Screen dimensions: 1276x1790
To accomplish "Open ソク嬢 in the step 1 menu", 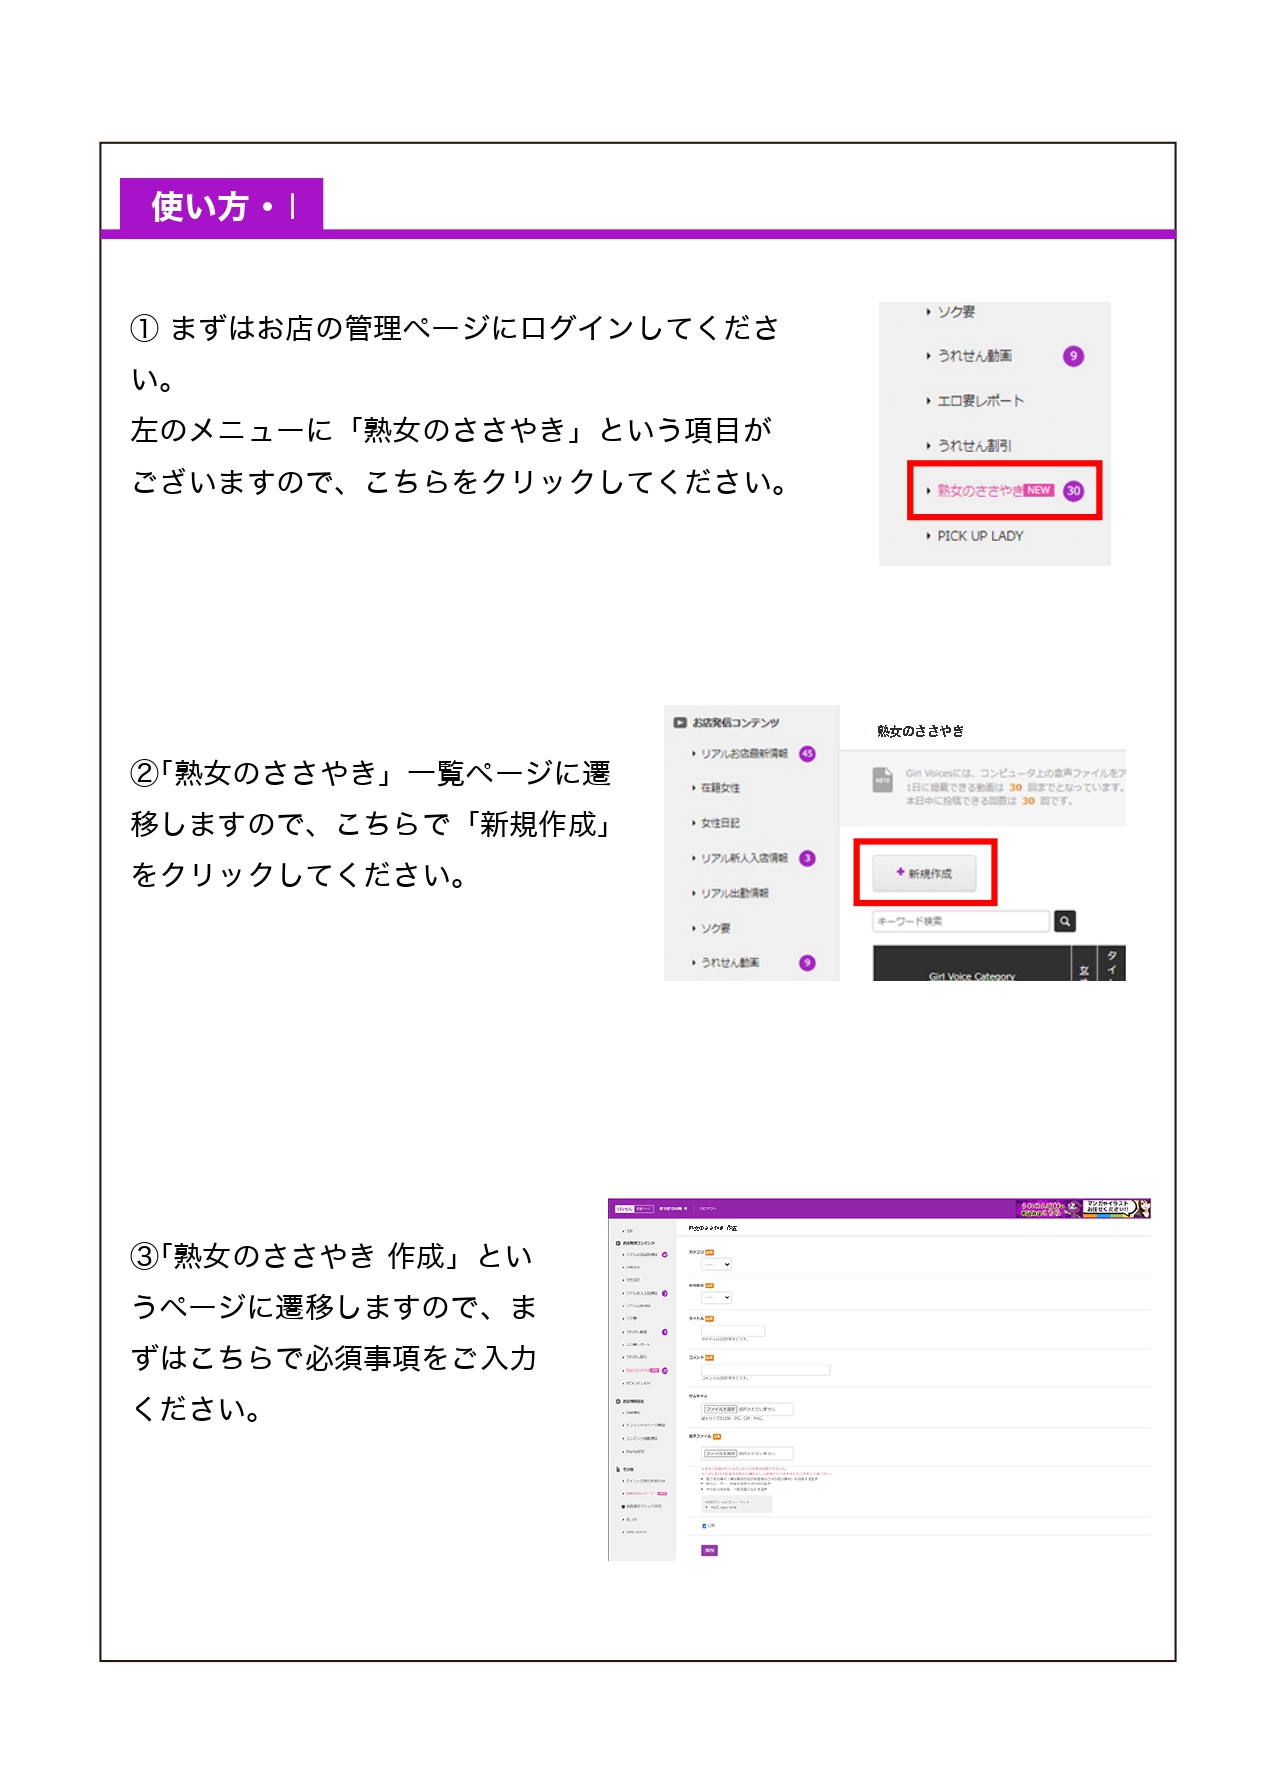I will [956, 312].
